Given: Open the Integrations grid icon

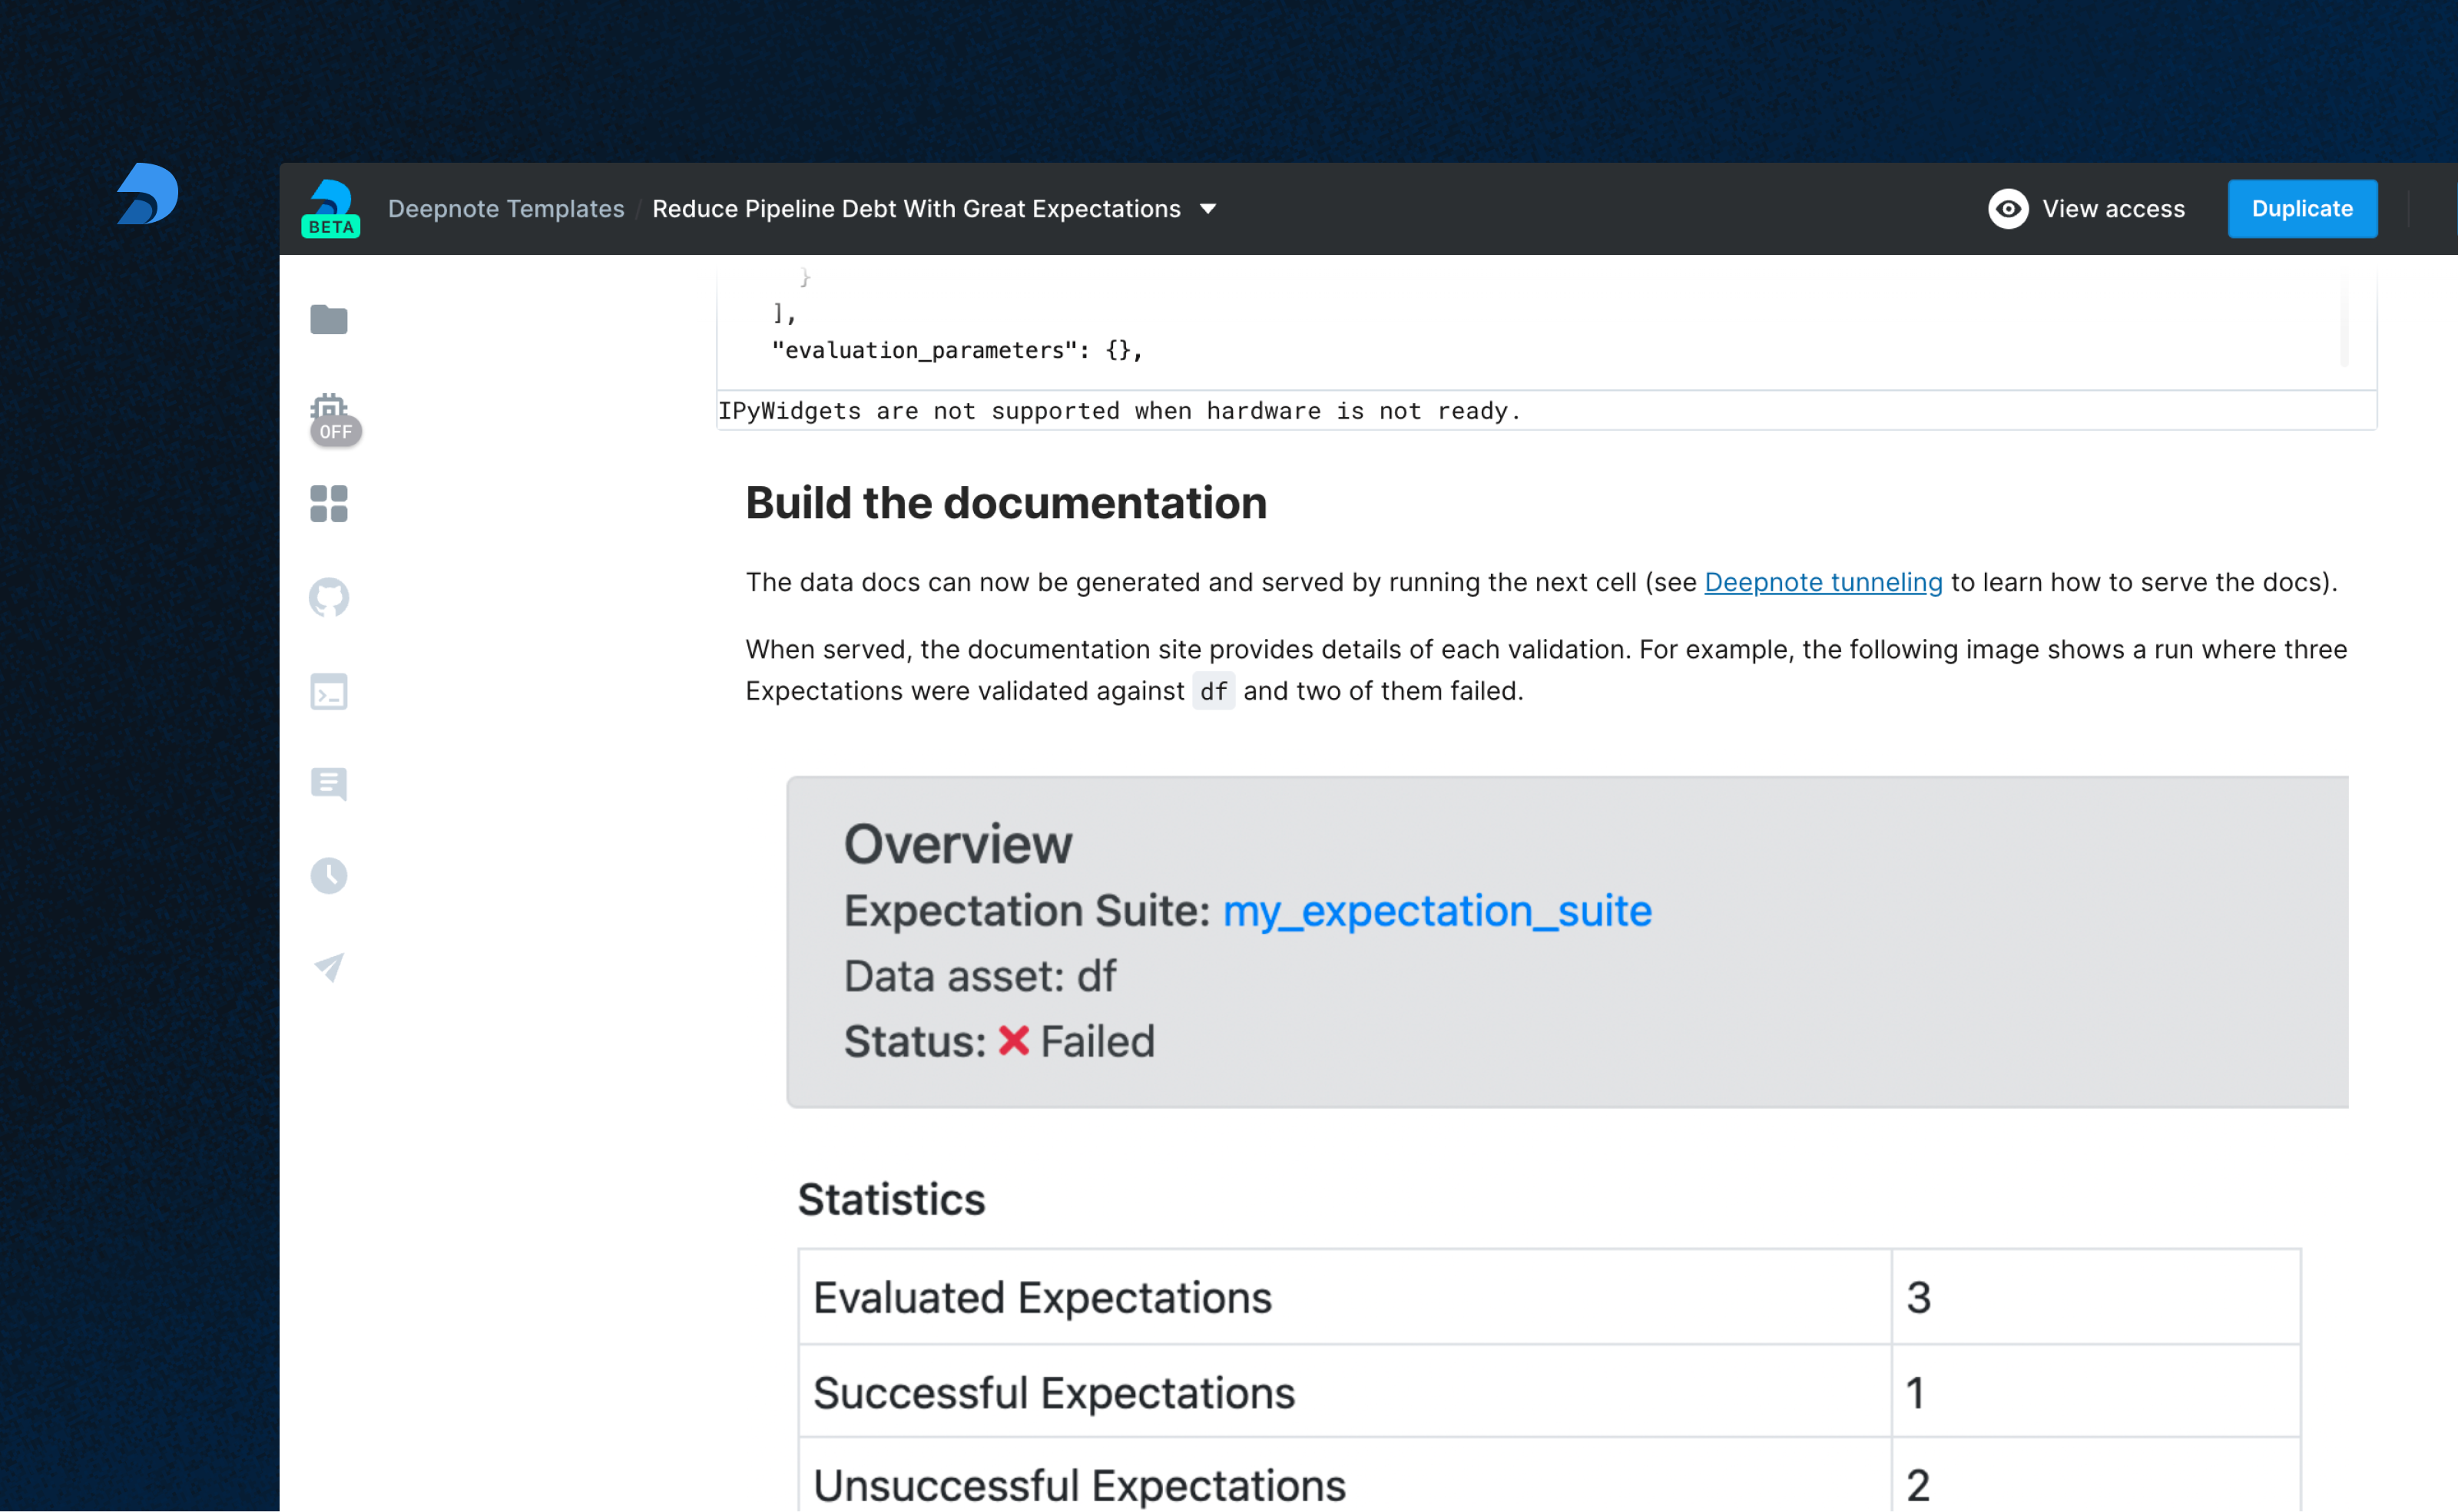Looking at the screenshot, I should (x=328, y=504).
